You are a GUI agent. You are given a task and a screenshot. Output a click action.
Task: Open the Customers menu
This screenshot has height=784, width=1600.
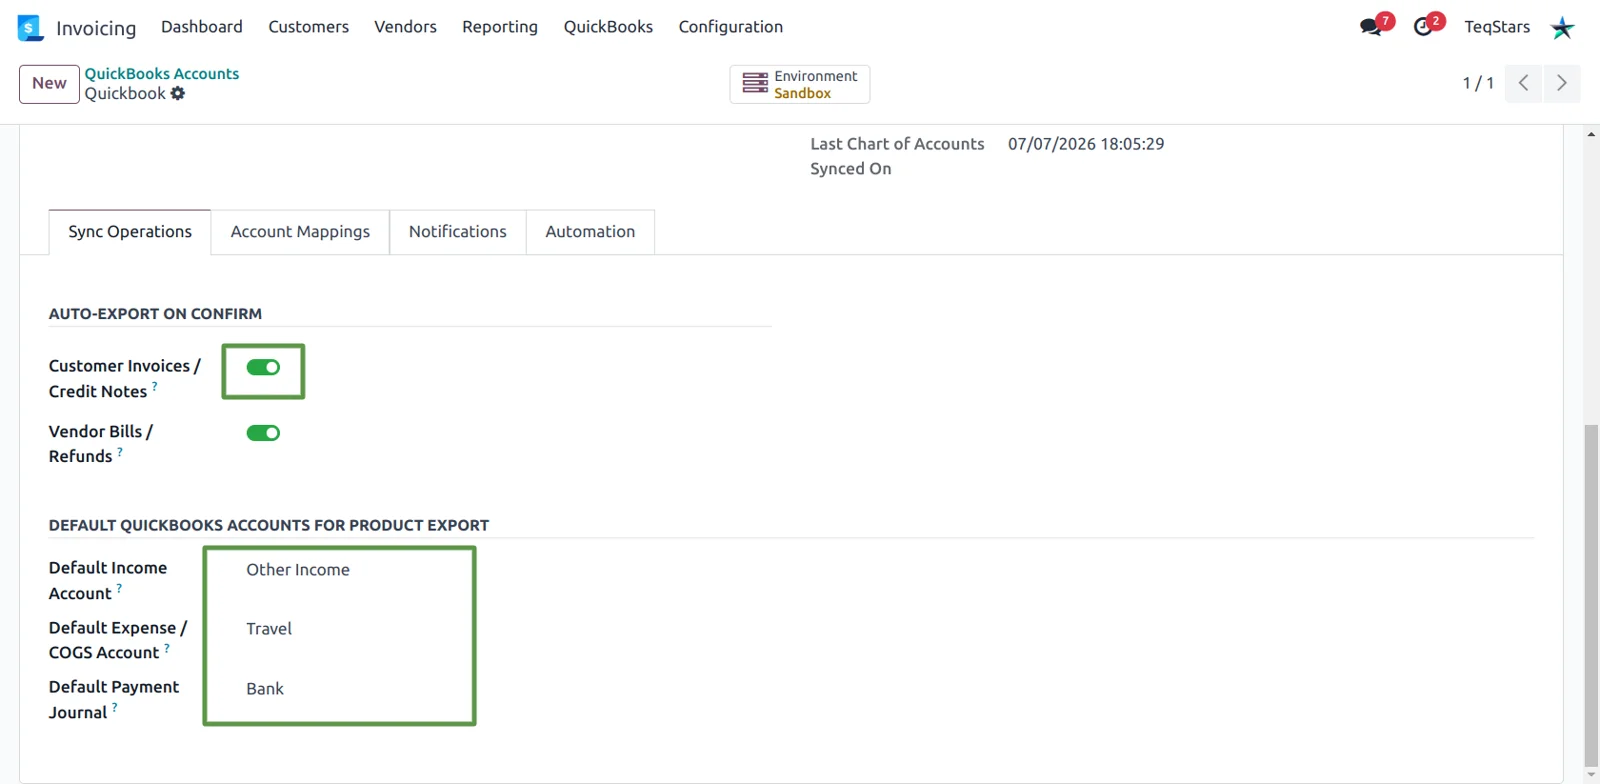[x=308, y=27]
